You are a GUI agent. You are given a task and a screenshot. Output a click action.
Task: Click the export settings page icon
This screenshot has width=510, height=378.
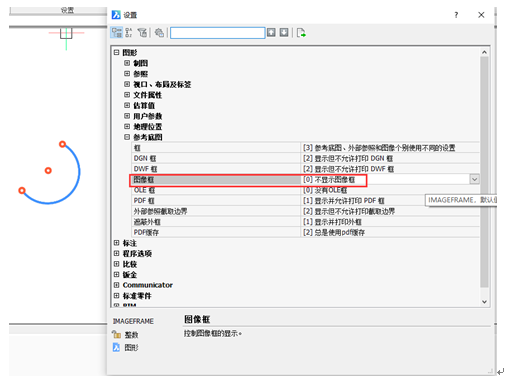[x=301, y=33]
